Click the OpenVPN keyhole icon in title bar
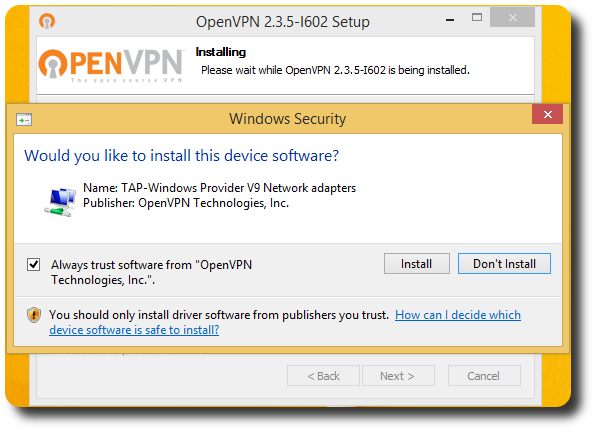596x432 pixels. click(47, 21)
